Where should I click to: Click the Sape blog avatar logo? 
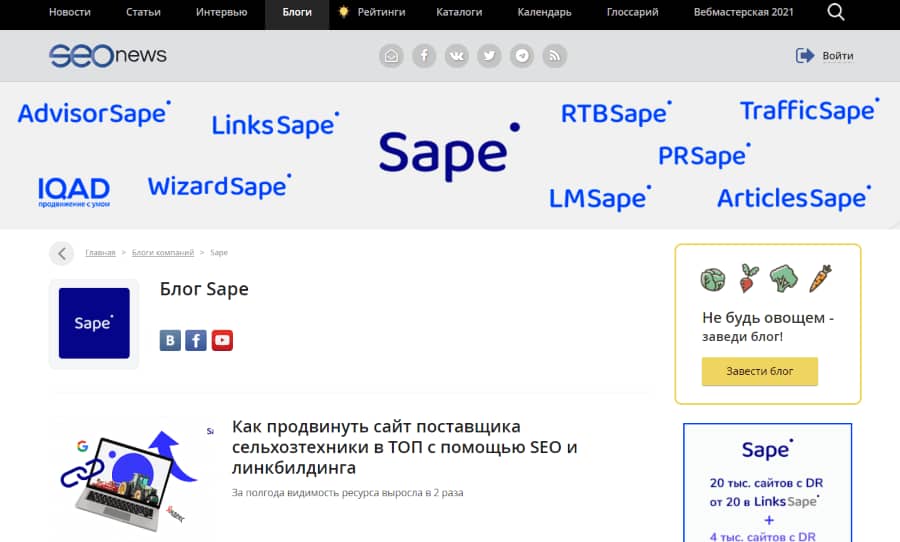[x=94, y=323]
